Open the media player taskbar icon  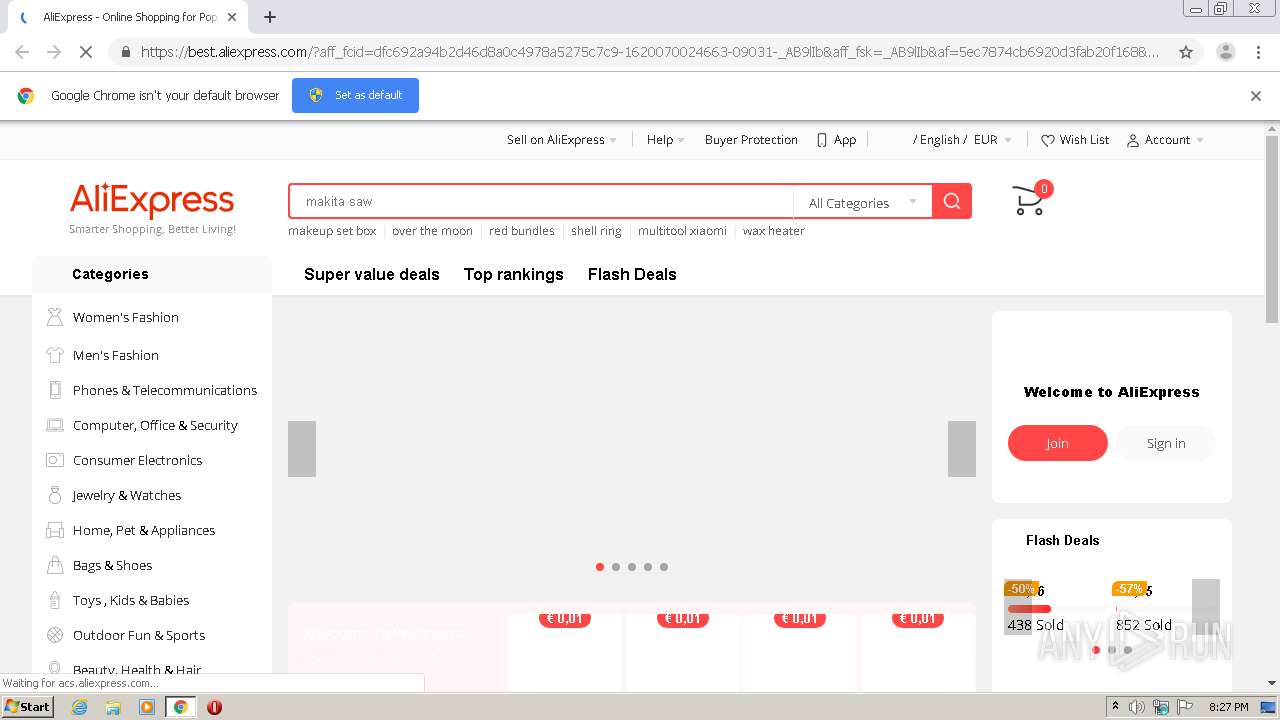147,707
